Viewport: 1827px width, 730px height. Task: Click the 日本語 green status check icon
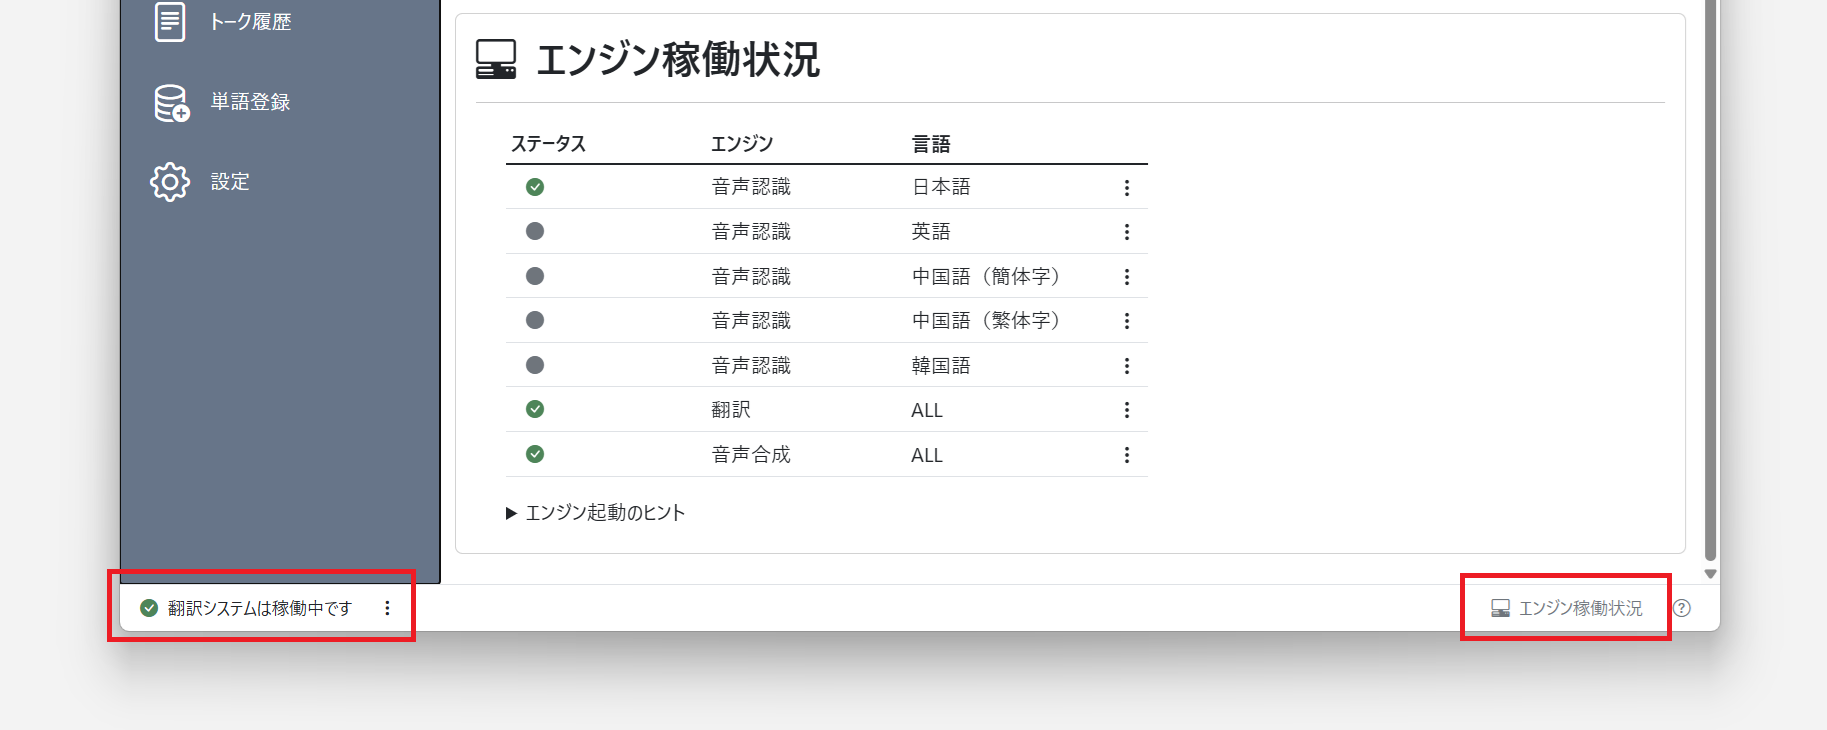535,187
